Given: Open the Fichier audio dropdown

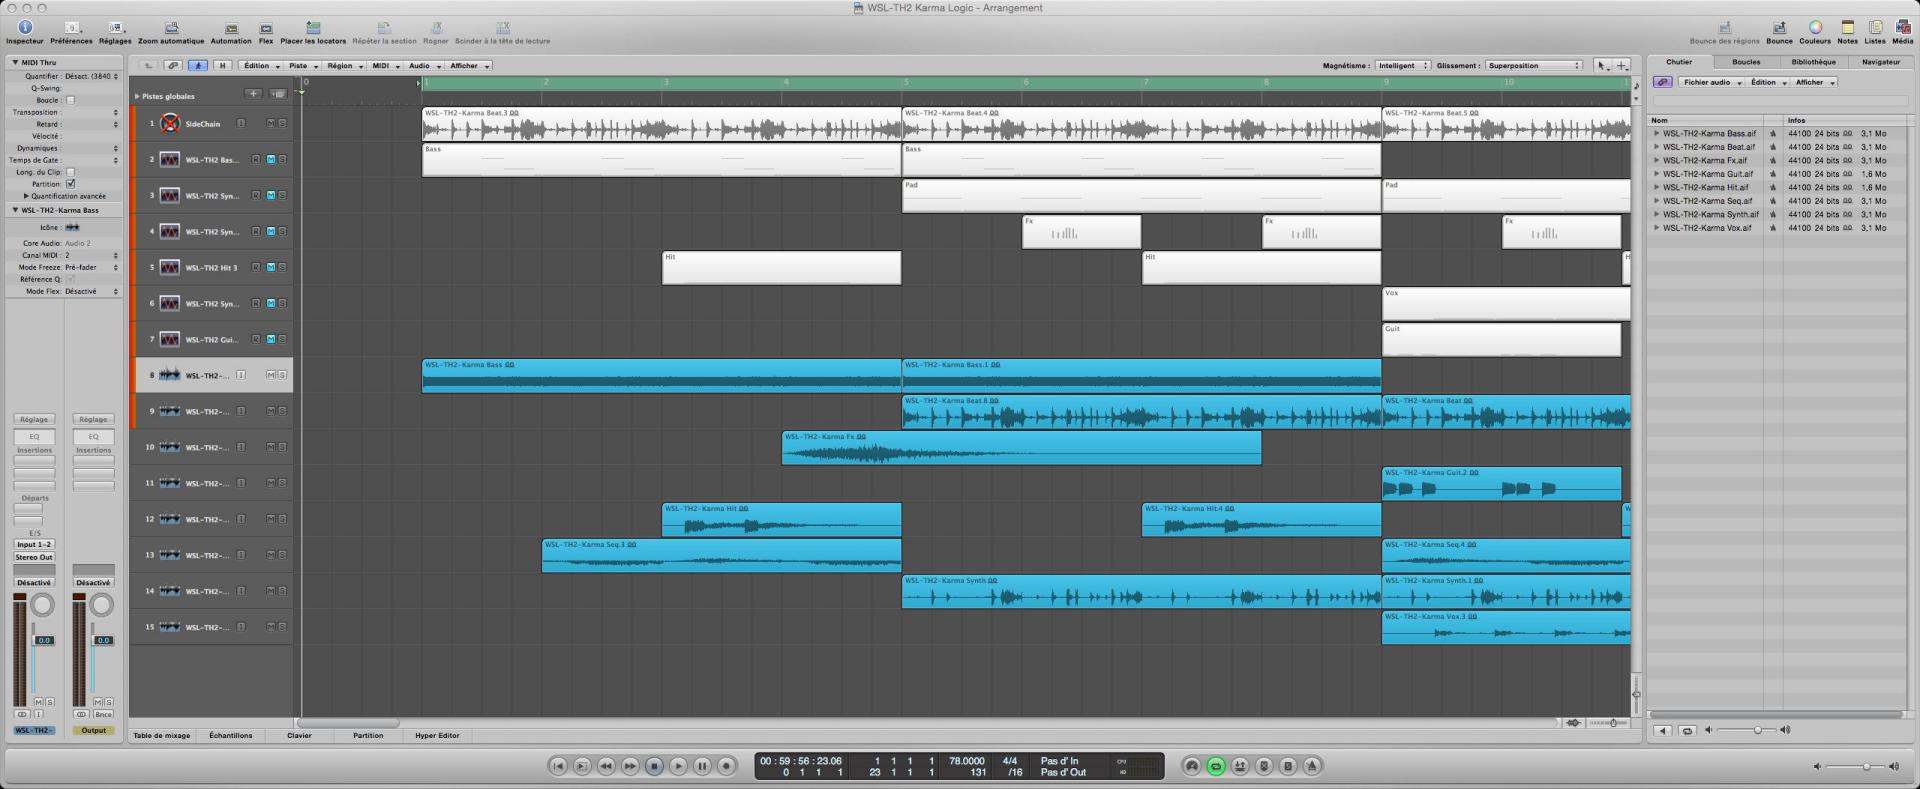Looking at the screenshot, I should point(1711,82).
